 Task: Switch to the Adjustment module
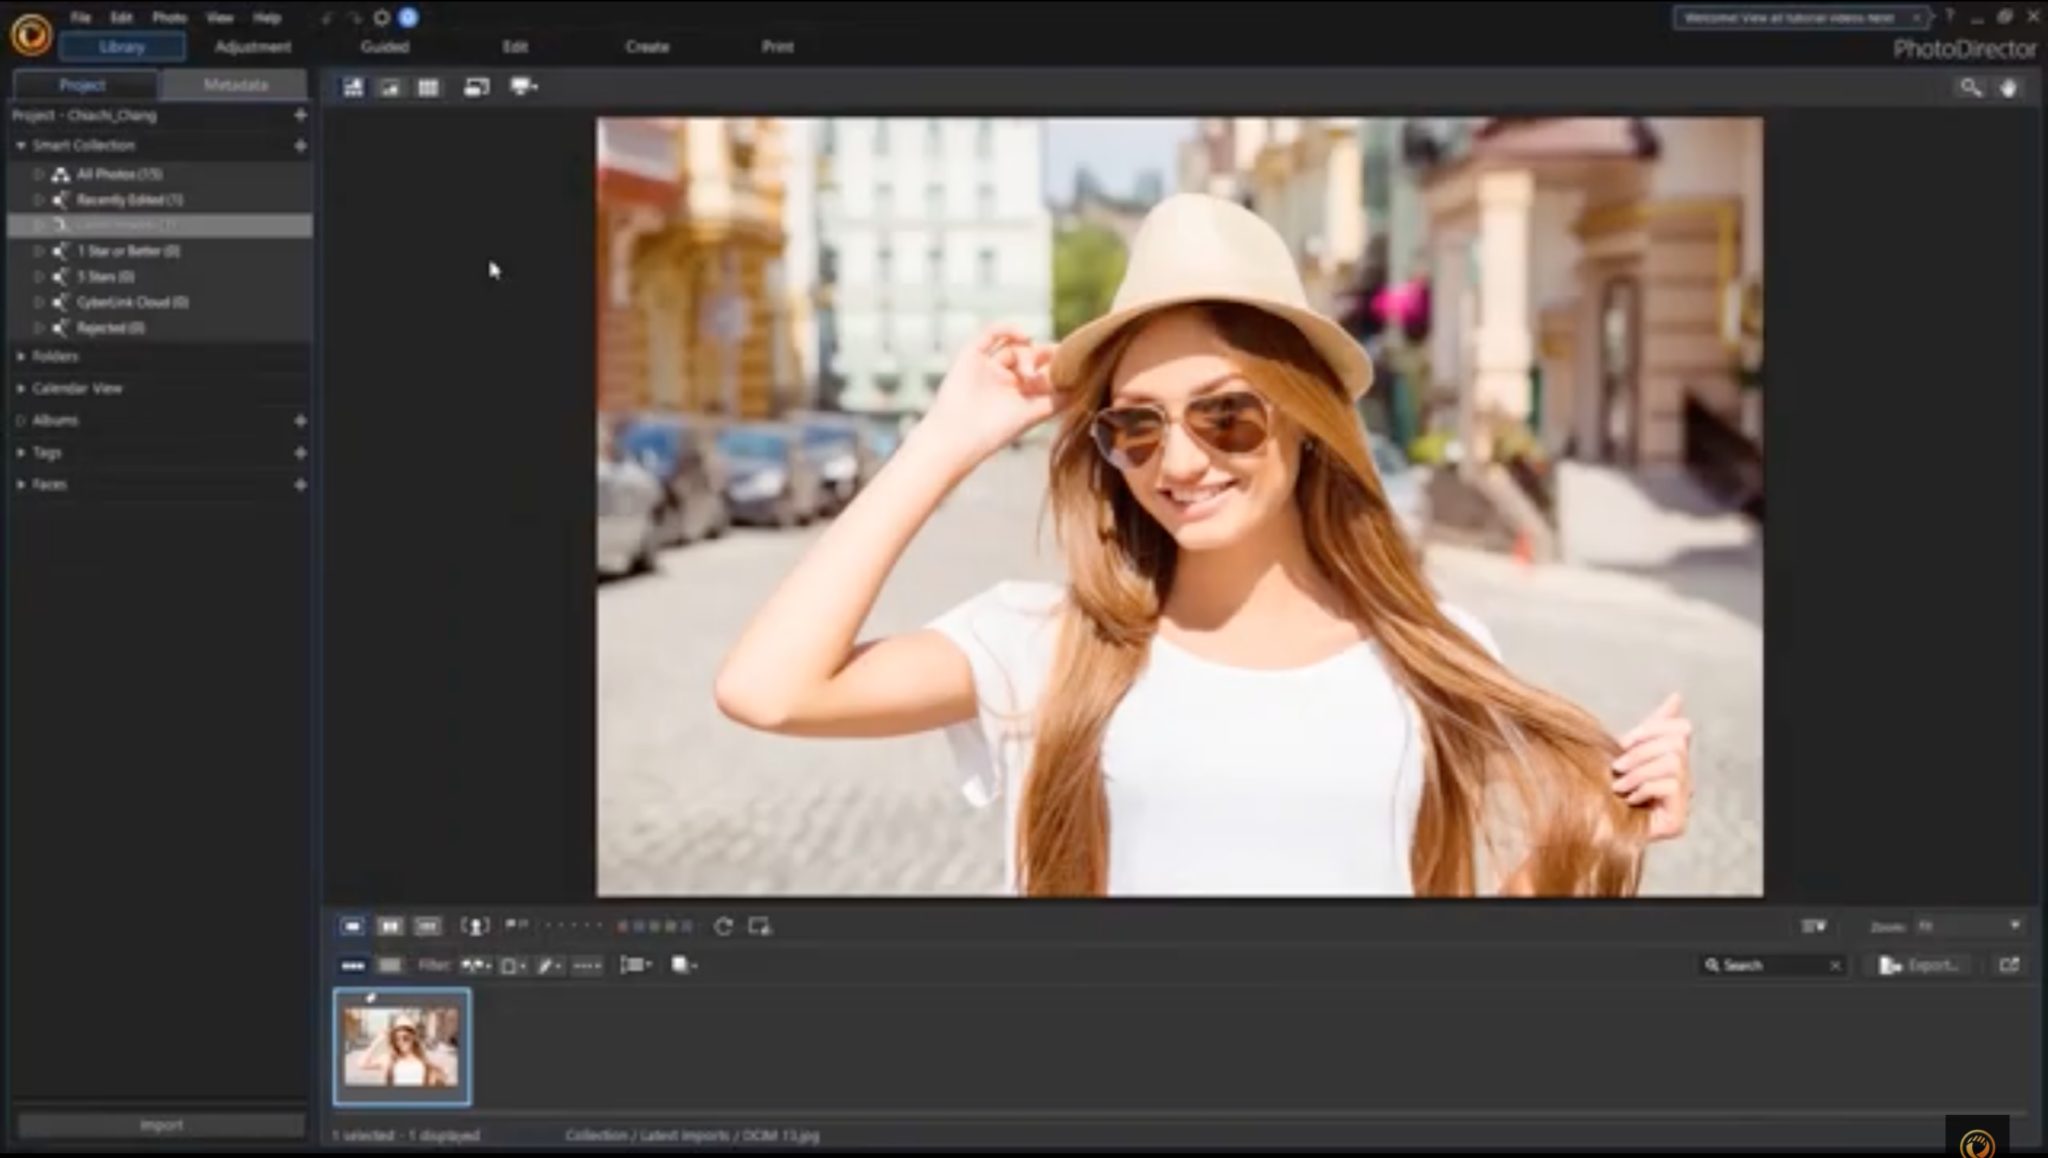251,46
